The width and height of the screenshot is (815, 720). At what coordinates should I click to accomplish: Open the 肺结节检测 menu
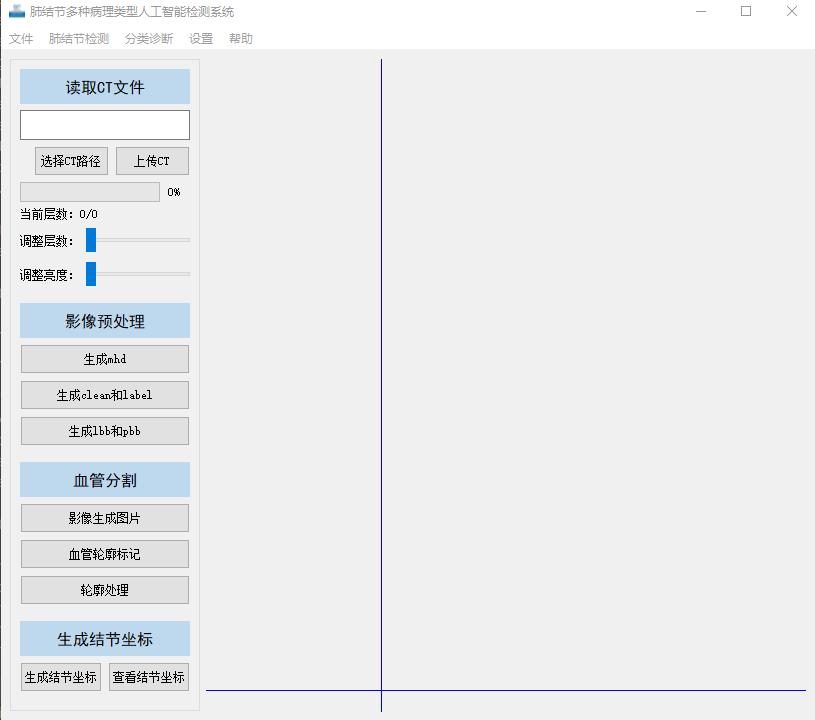point(78,38)
